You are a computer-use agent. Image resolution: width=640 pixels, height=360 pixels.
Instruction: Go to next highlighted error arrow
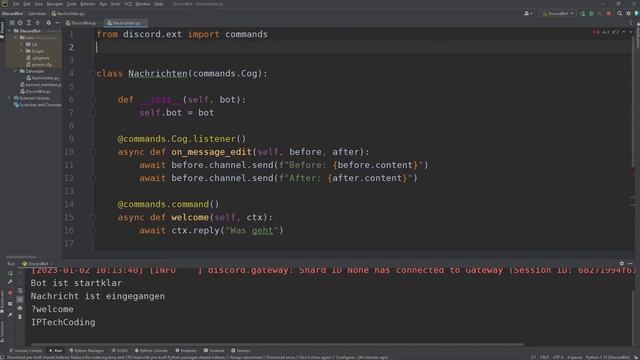point(630,31)
